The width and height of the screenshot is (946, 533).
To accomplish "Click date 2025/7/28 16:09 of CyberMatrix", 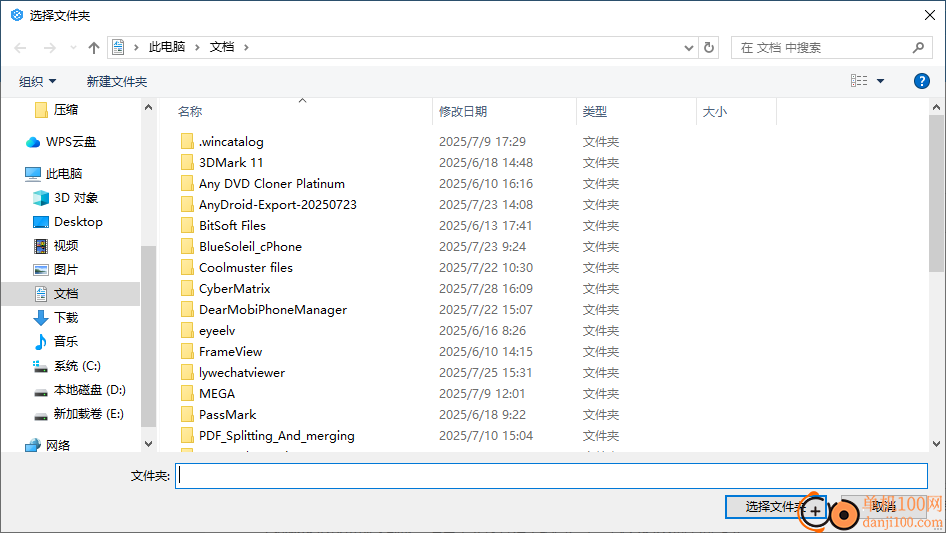I will (486, 289).
